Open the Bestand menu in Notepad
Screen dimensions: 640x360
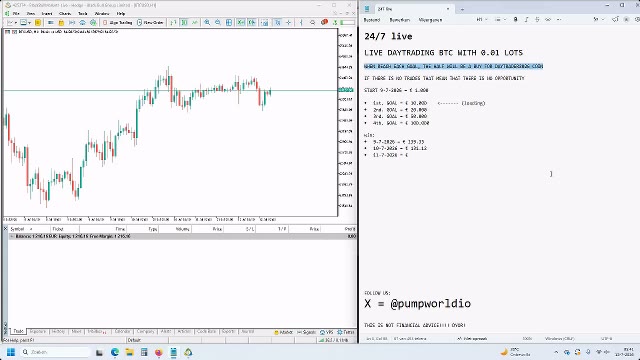pos(372,20)
